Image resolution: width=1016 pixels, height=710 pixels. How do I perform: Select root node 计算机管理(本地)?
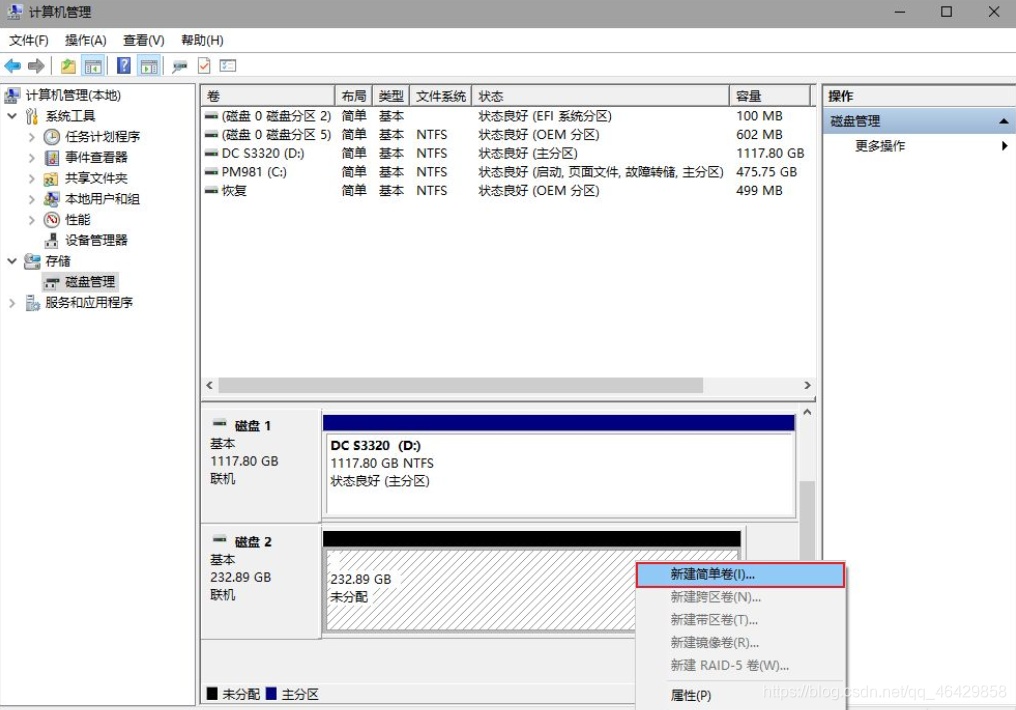[73, 95]
